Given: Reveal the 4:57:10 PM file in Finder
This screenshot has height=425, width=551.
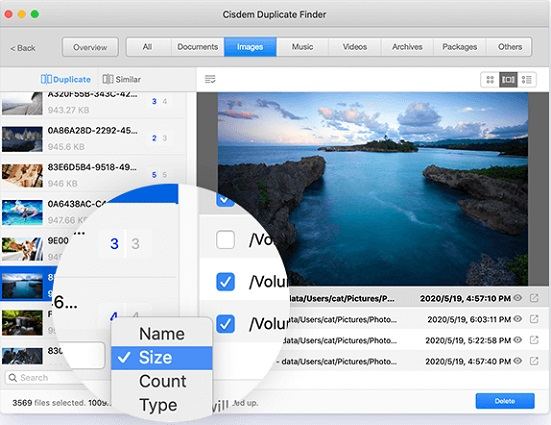Looking at the screenshot, I should 534,298.
